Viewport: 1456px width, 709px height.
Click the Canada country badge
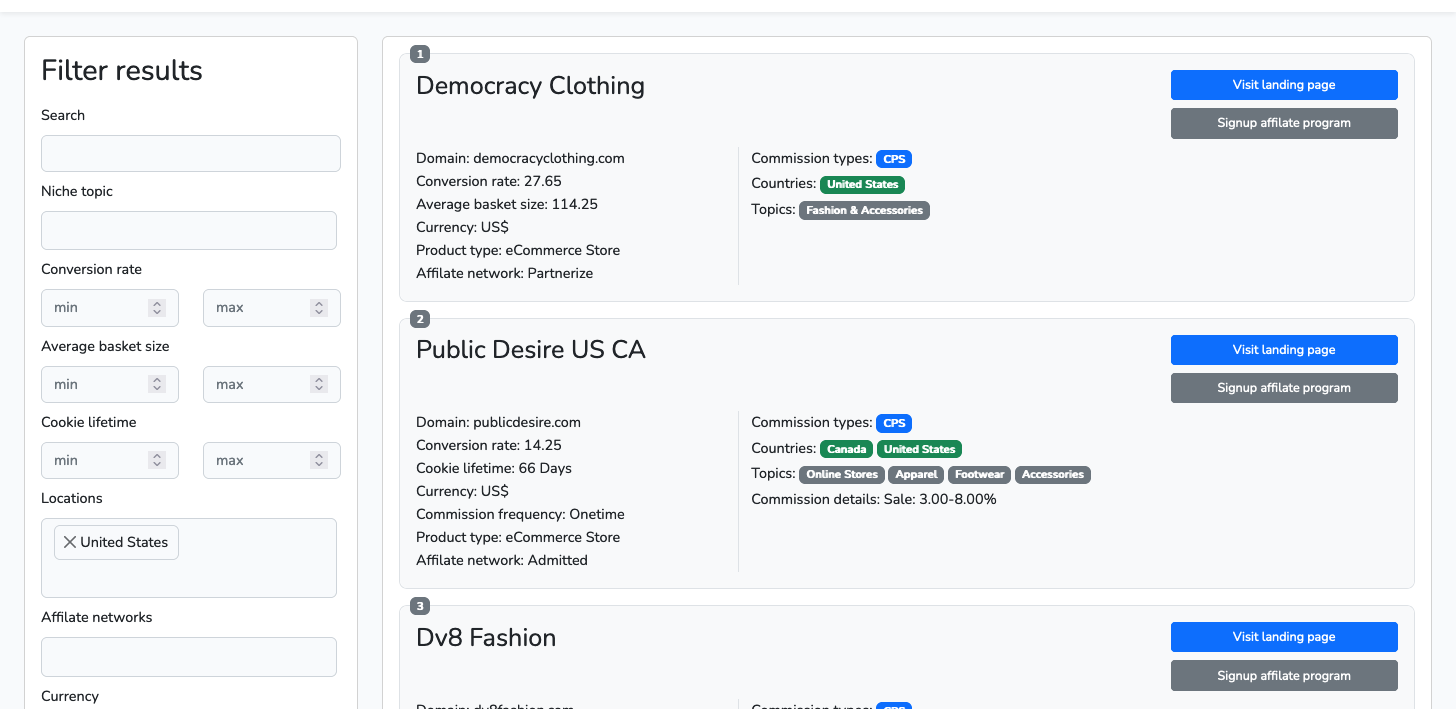coord(847,449)
